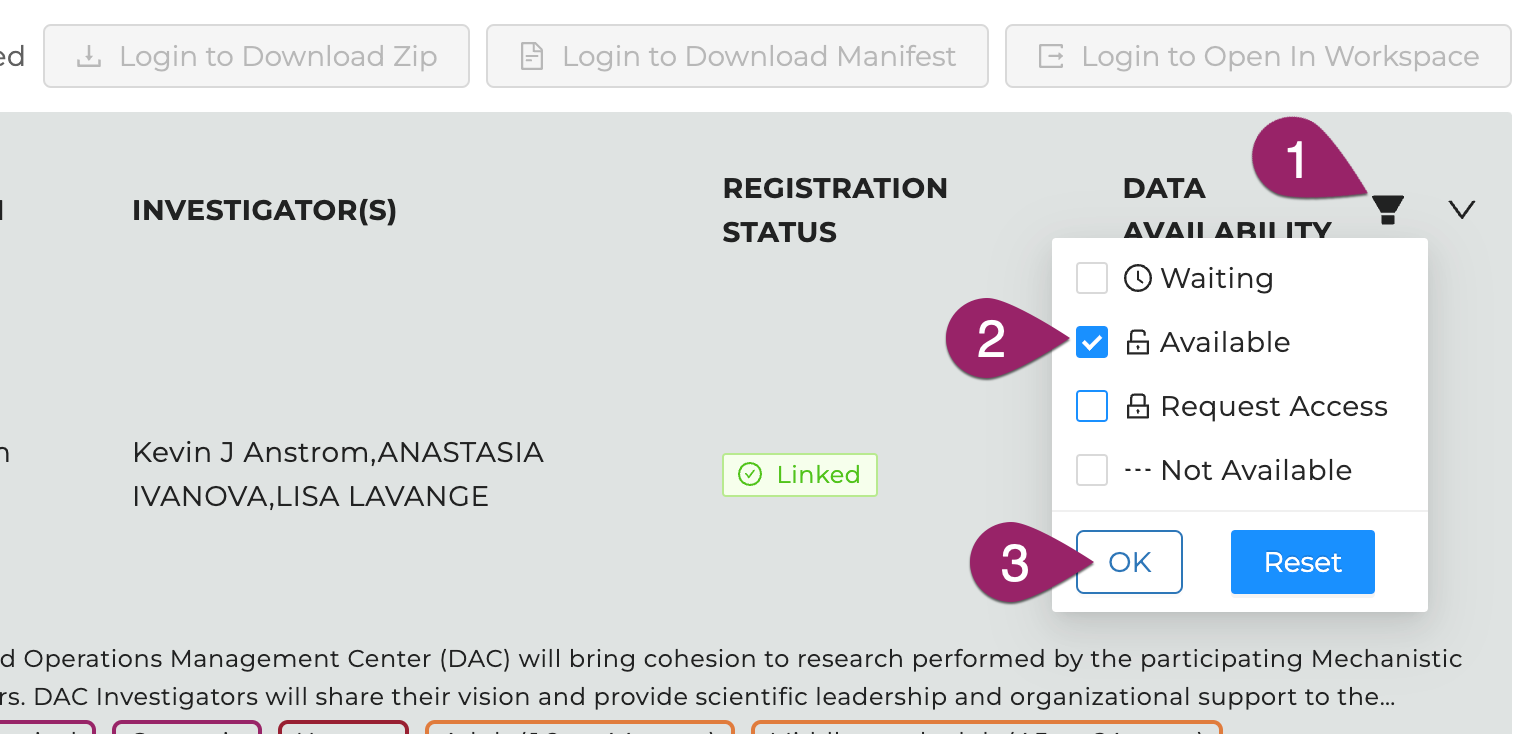Check the Not Available checkbox
Image resolution: width=1536 pixels, height=734 pixels.
point(1092,470)
